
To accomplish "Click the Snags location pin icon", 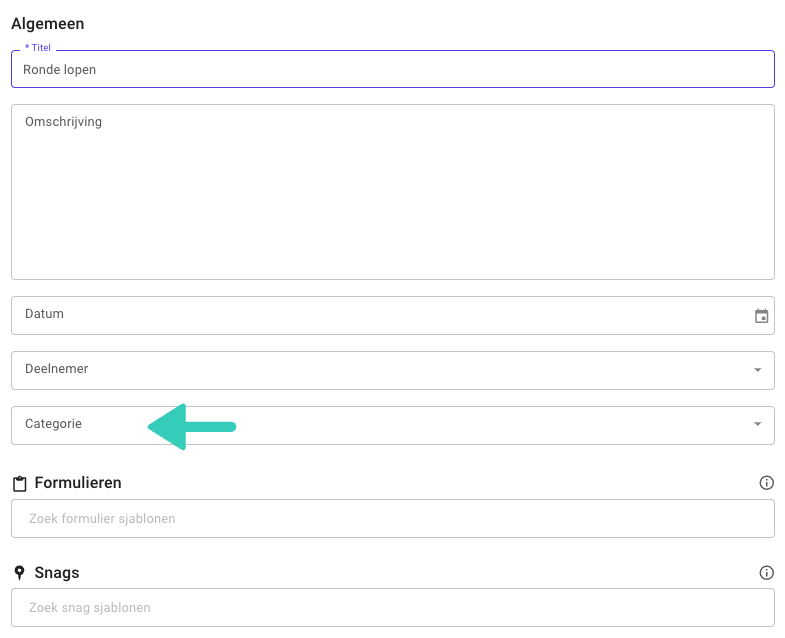I will (x=19, y=573).
